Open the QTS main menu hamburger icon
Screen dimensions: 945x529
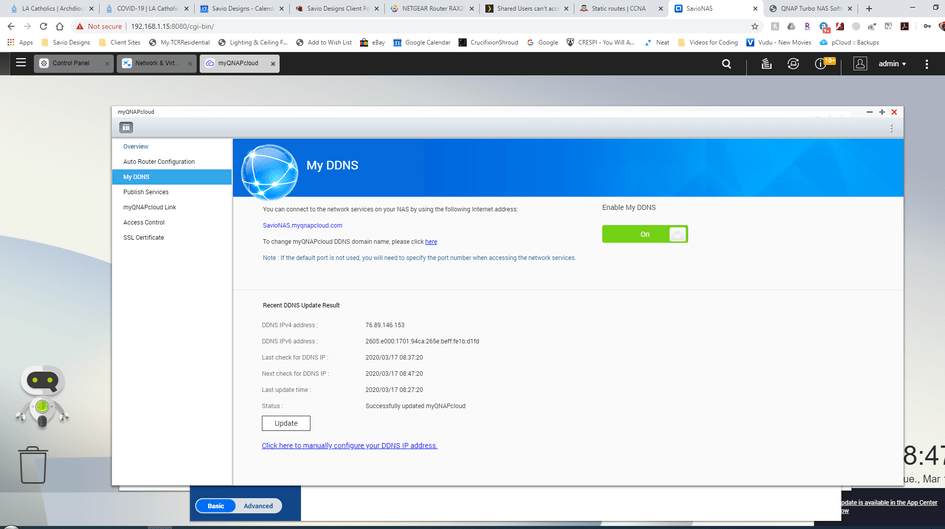(21, 63)
